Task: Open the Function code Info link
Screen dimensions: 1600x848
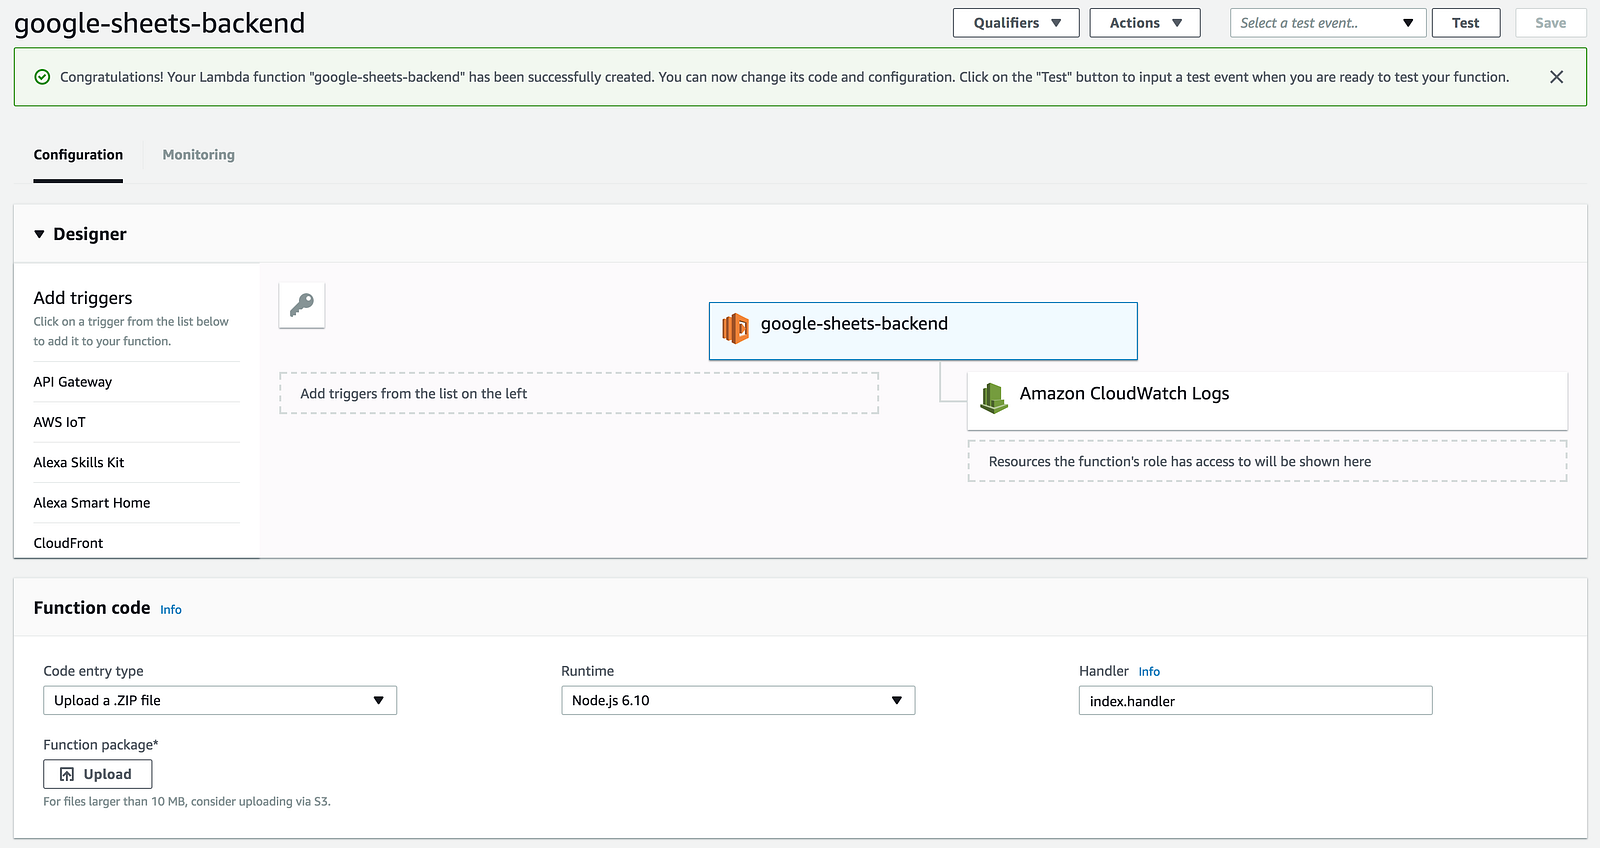Action: 171,610
